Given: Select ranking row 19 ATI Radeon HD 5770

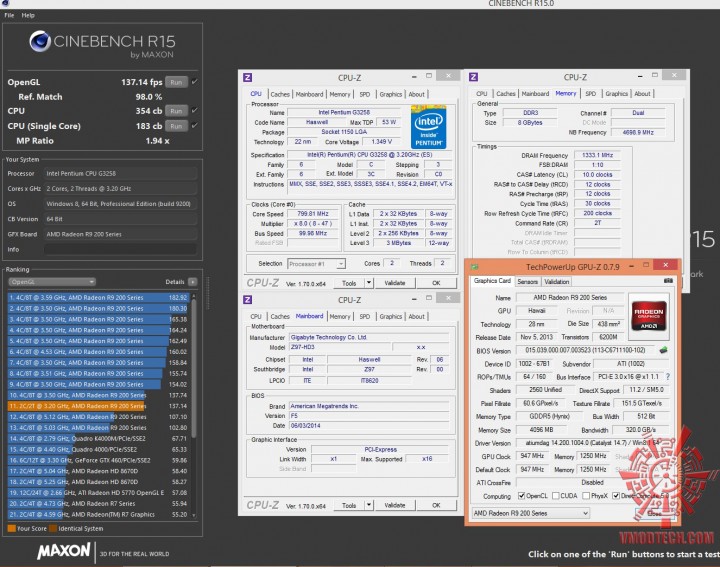Looking at the screenshot, I should pyautogui.click(x=98, y=493).
